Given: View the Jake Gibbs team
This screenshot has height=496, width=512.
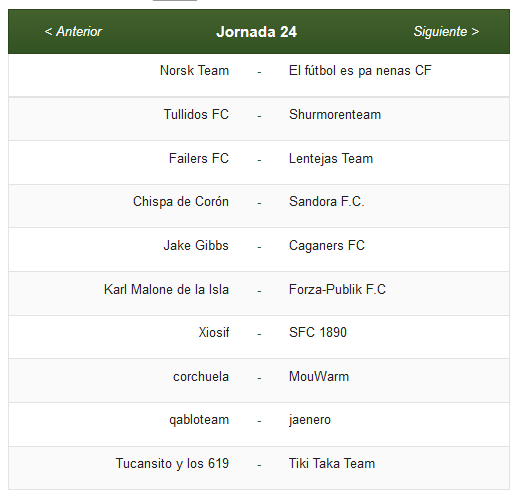Looking at the screenshot, I should (x=196, y=245).
